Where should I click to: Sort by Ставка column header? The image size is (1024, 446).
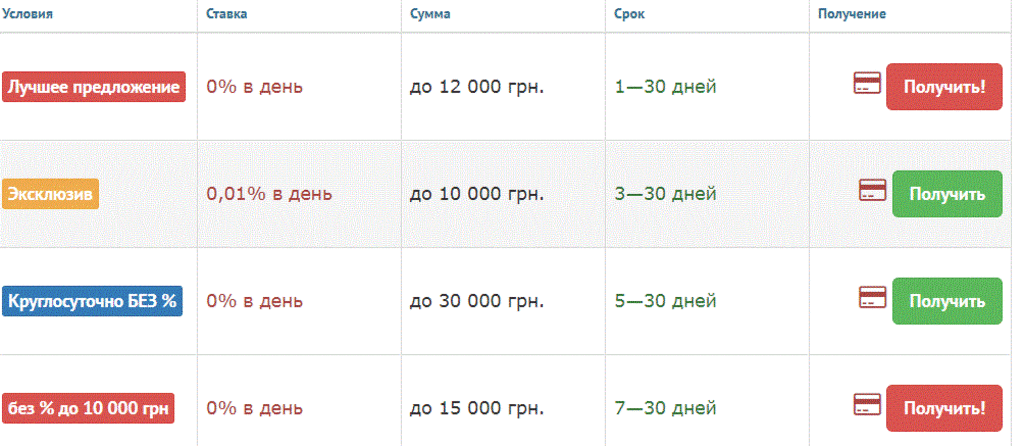coord(226,14)
